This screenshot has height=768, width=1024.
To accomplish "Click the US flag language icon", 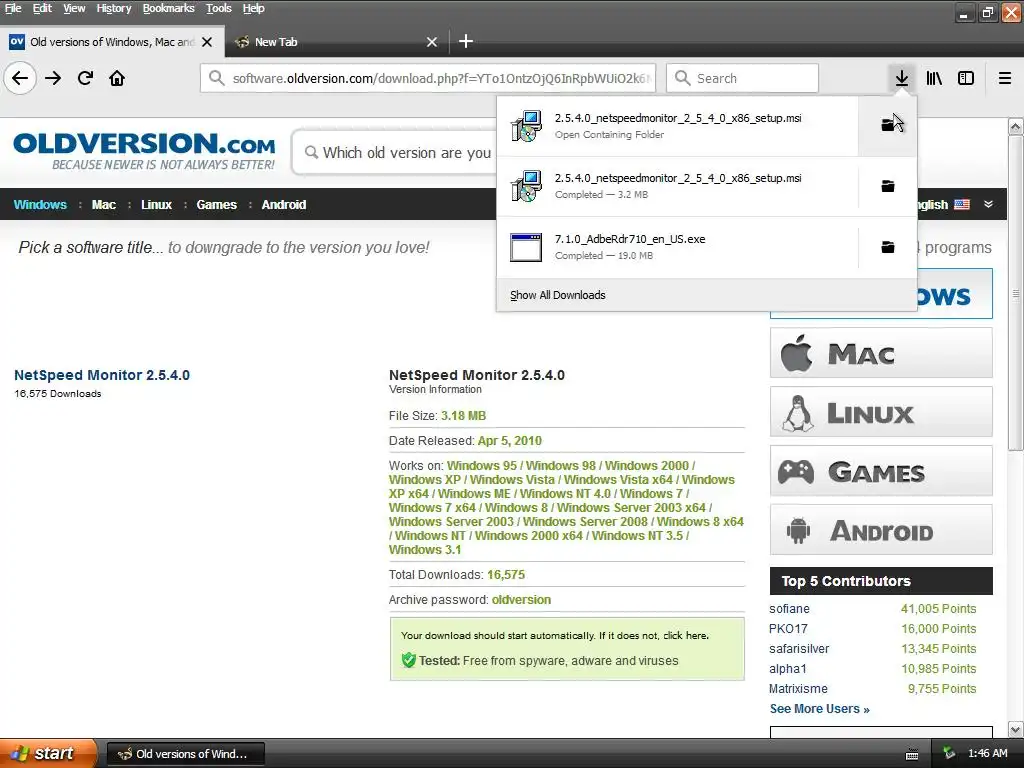I will (x=962, y=204).
